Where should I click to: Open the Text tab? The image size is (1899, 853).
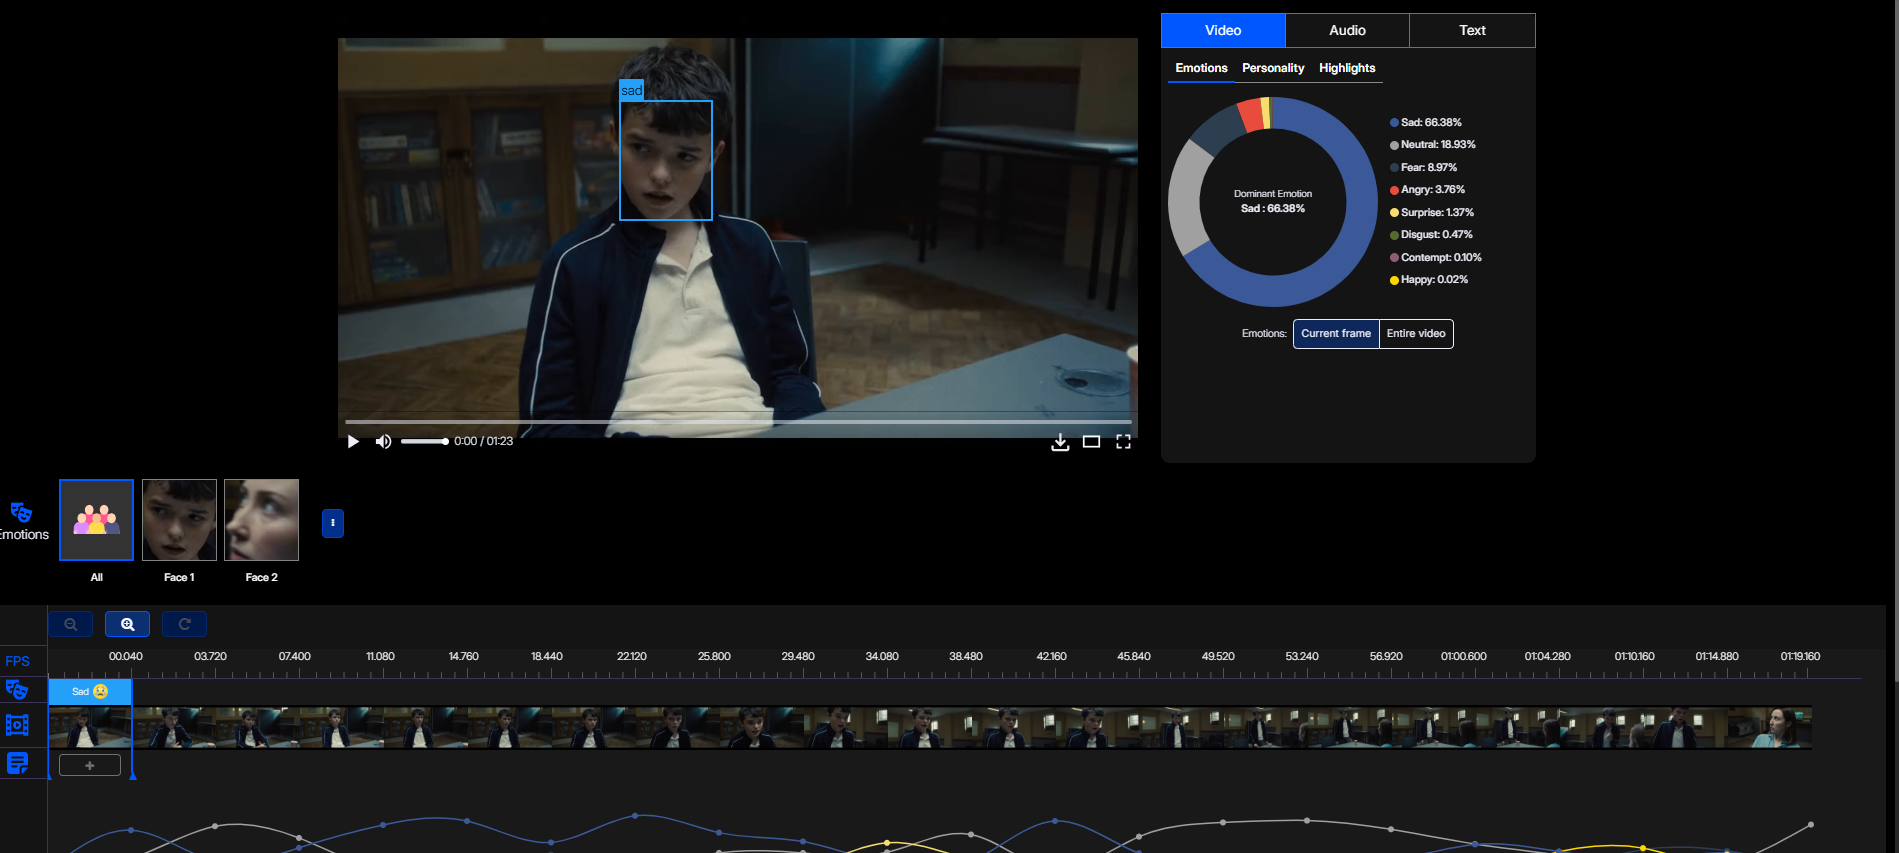point(1472,31)
